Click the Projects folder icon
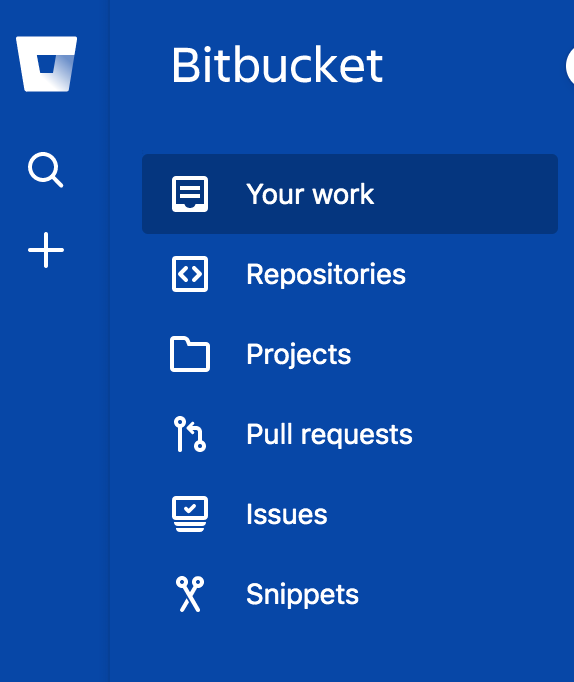Screen dimensions: 574x682 point(190,354)
